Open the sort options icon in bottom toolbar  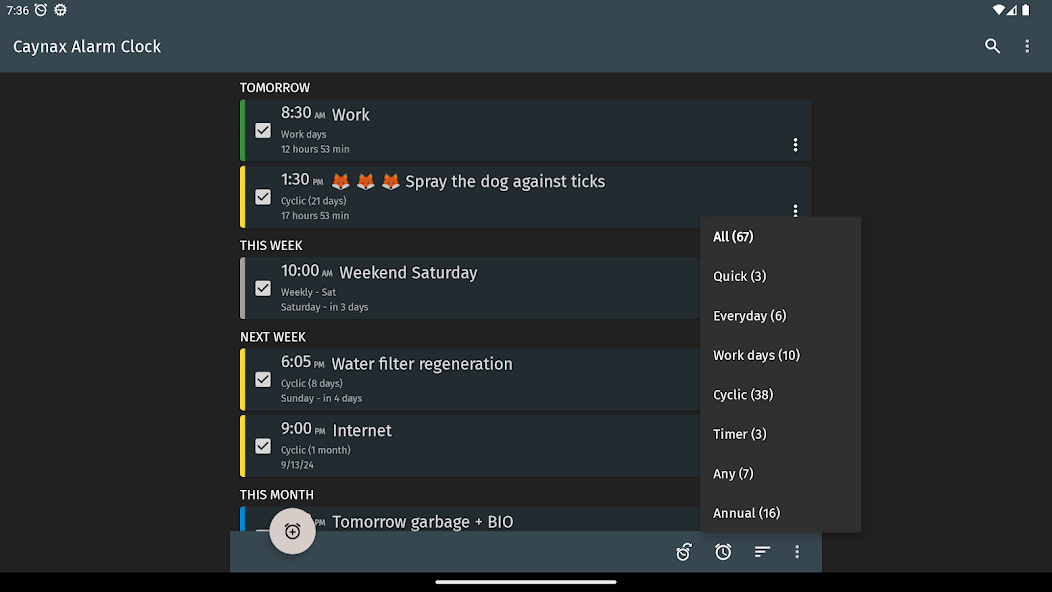pos(761,551)
